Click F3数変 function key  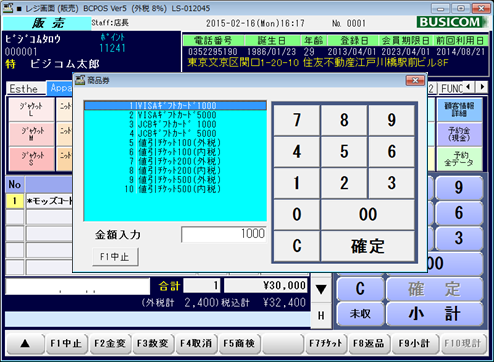point(153,343)
